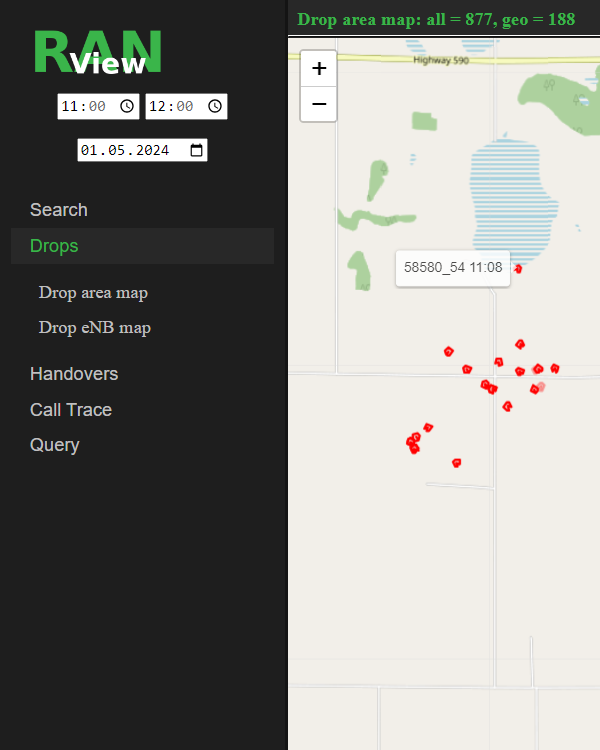Open the calendar picker in the date field

(196, 150)
